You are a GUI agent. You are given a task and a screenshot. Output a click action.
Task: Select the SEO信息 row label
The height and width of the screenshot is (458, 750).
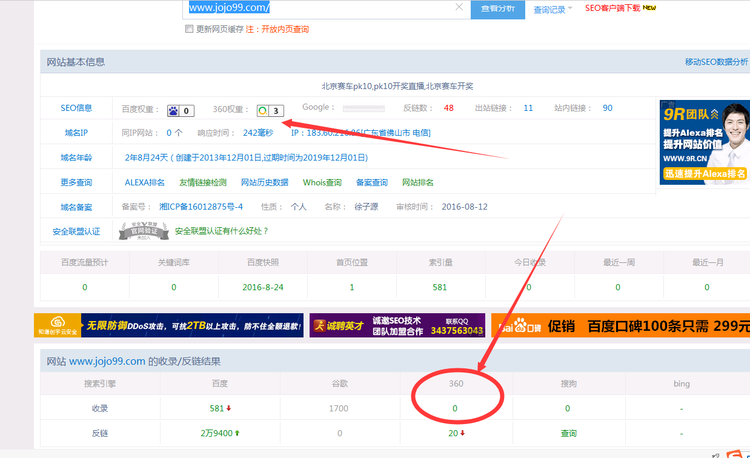[x=76, y=108]
